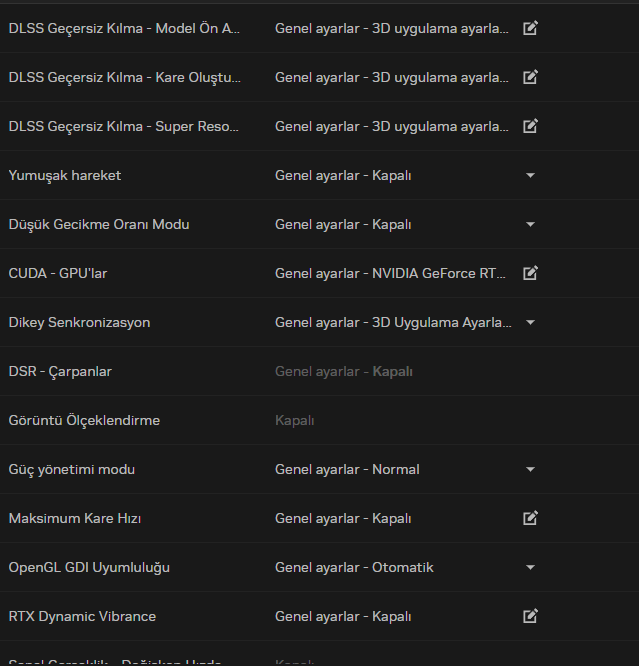
Task: Edit the DLSS Super Resolution override
Action: click(x=530, y=126)
